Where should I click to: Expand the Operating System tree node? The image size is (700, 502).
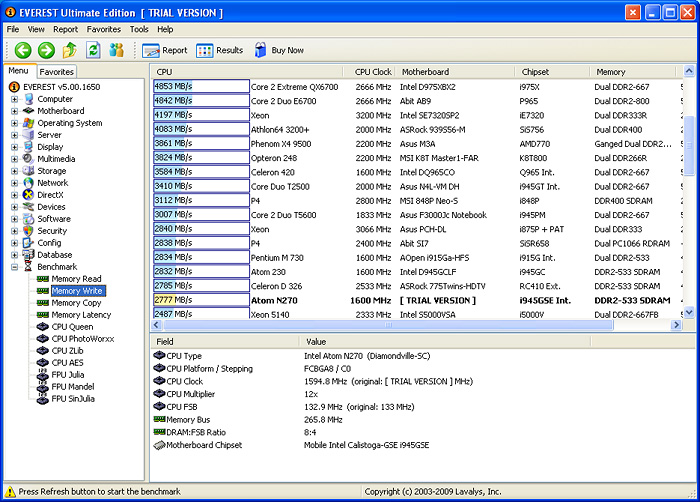[x=14, y=123]
